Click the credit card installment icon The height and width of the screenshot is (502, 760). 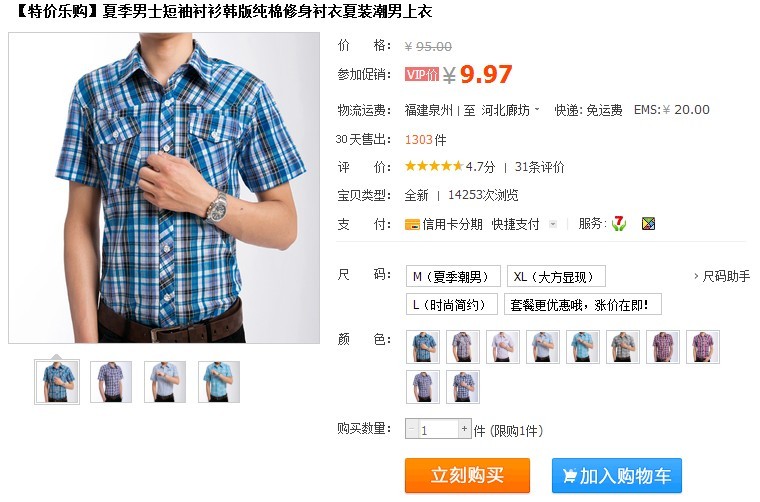click(x=412, y=224)
